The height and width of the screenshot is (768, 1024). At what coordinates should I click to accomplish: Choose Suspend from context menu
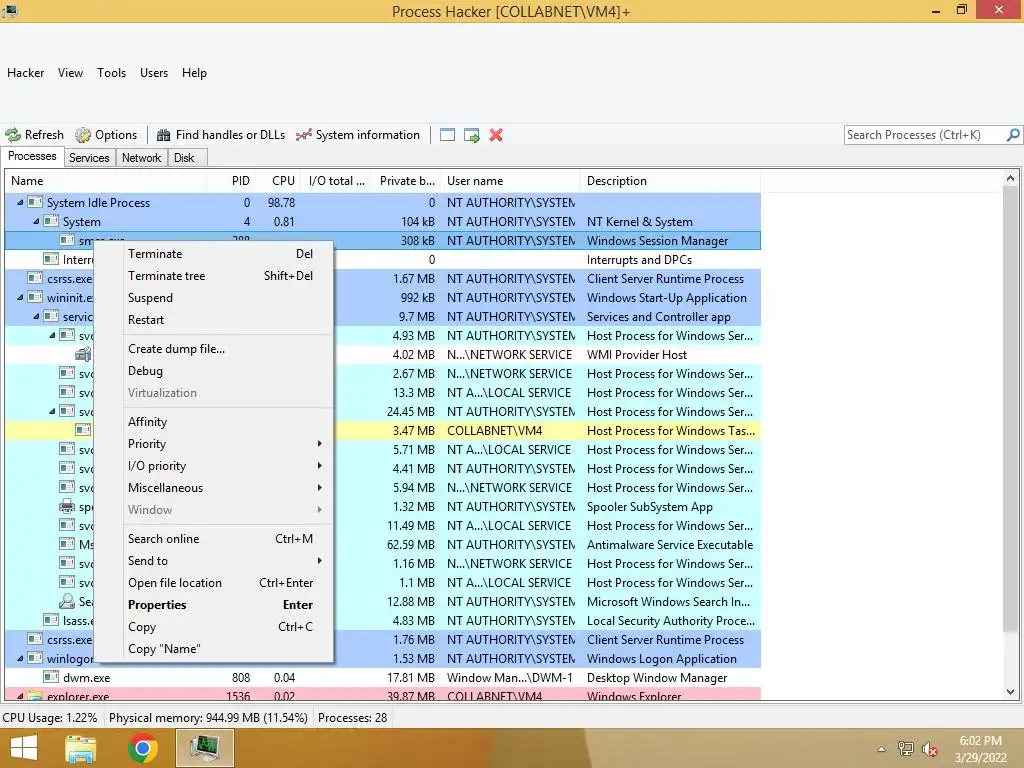[x=225, y=298]
